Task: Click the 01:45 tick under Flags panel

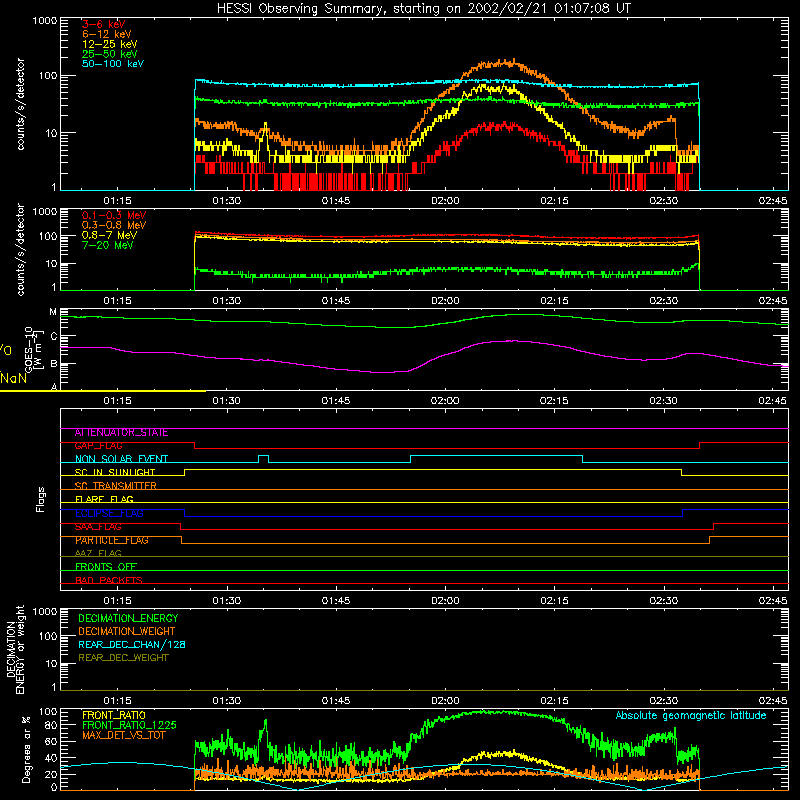Action: (336, 601)
